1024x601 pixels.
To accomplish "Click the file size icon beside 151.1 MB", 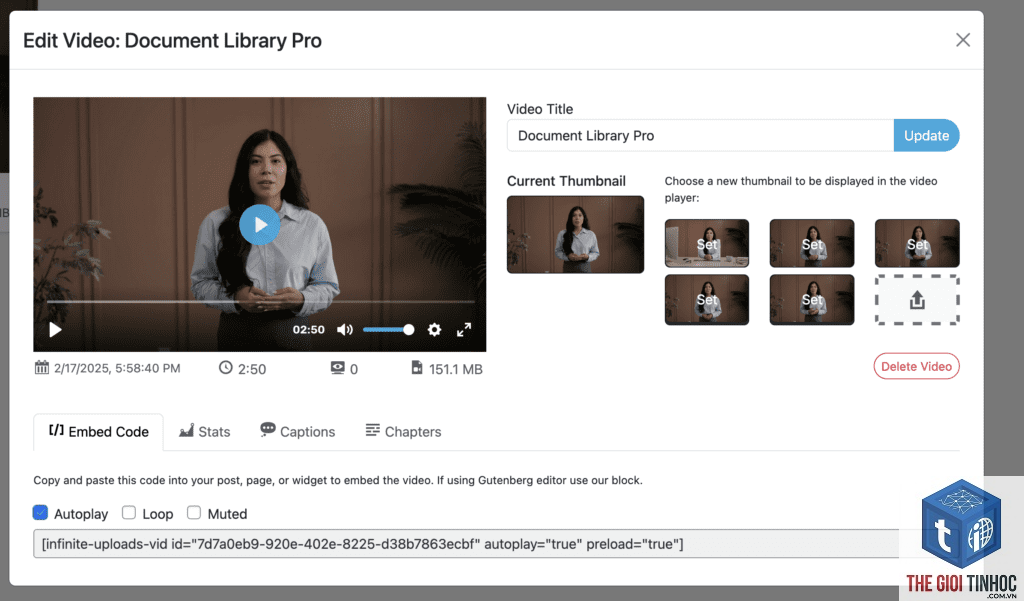I will click(417, 368).
